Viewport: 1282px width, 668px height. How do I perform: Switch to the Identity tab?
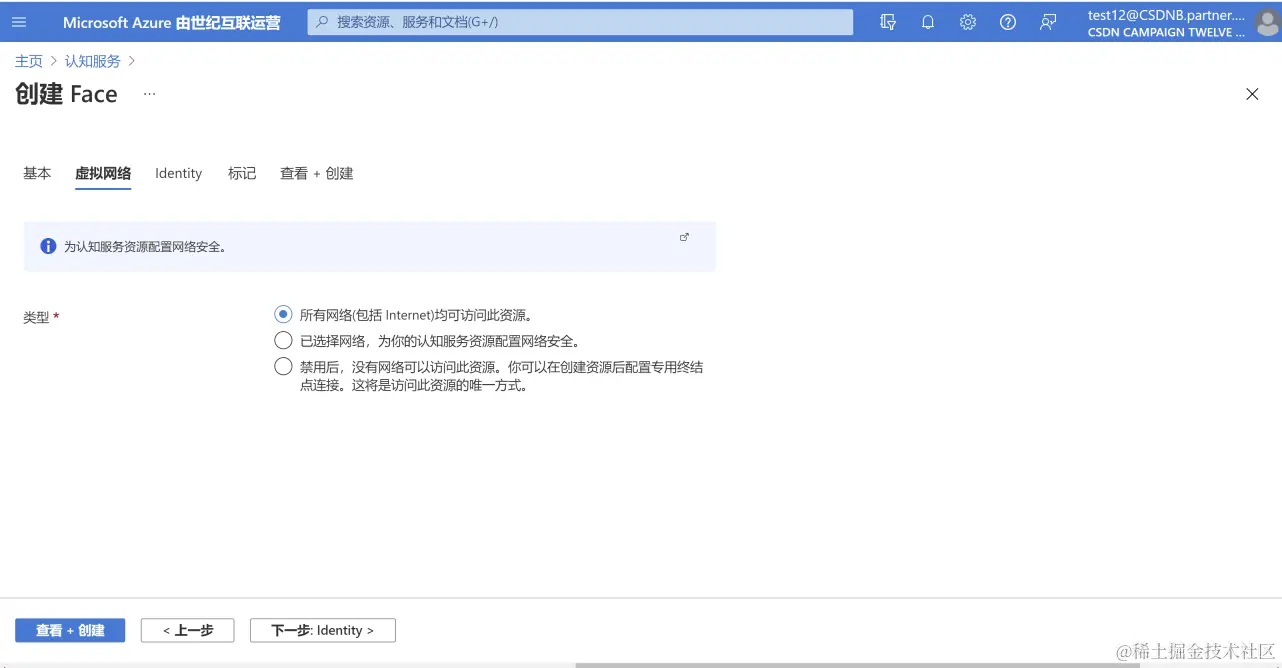(179, 173)
